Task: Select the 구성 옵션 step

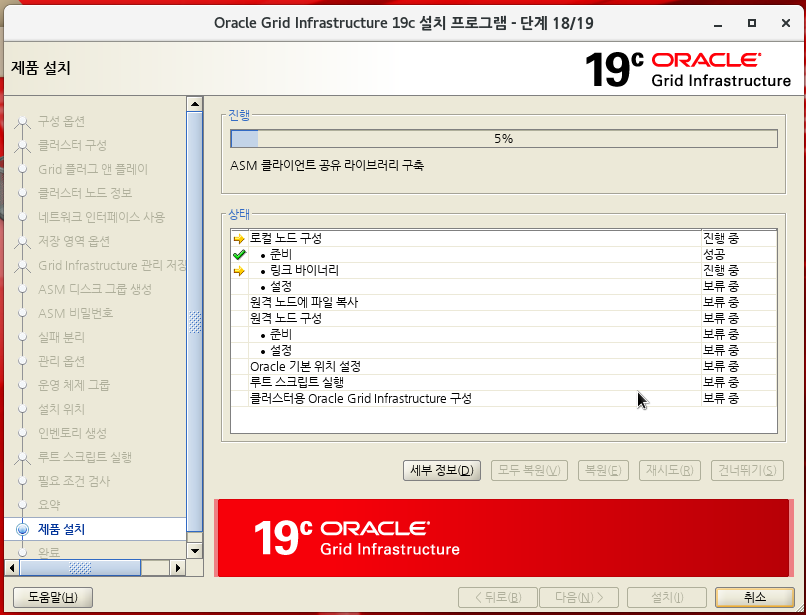Action: click(x=61, y=121)
